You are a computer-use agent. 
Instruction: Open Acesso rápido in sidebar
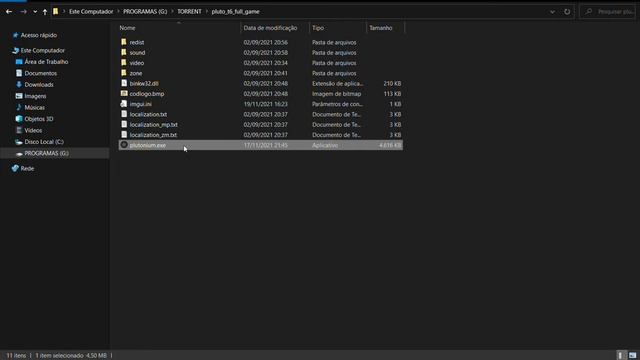39,36
